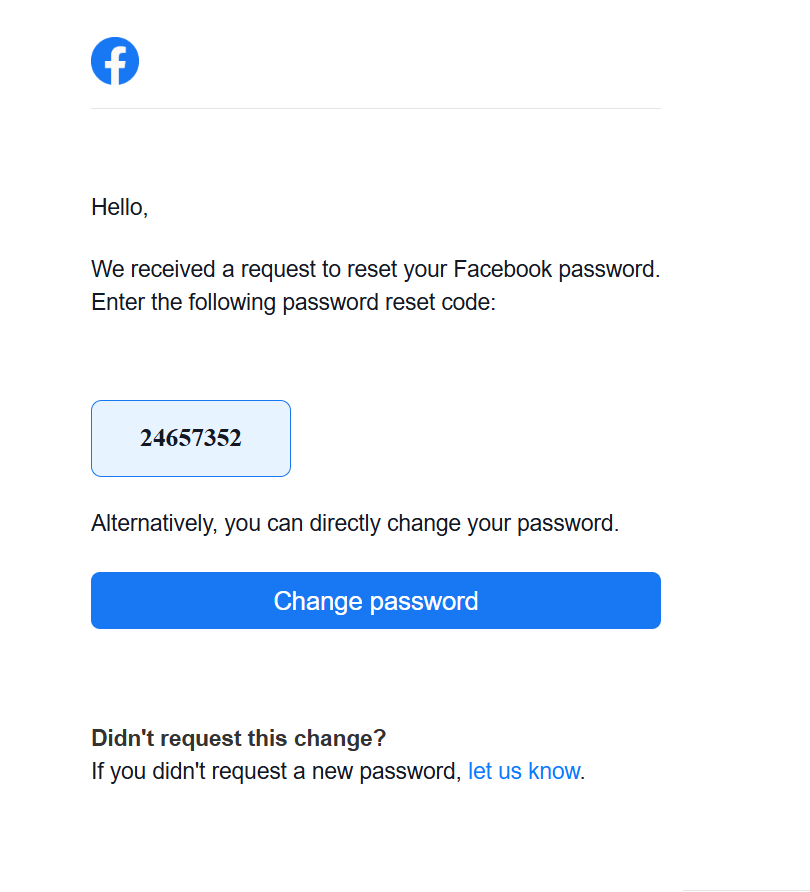The height and width of the screenshot is (892, 810).
Task: Click "you can" in the Alternatively sentence
Action: pyautogui.click(x=263, y=524)
